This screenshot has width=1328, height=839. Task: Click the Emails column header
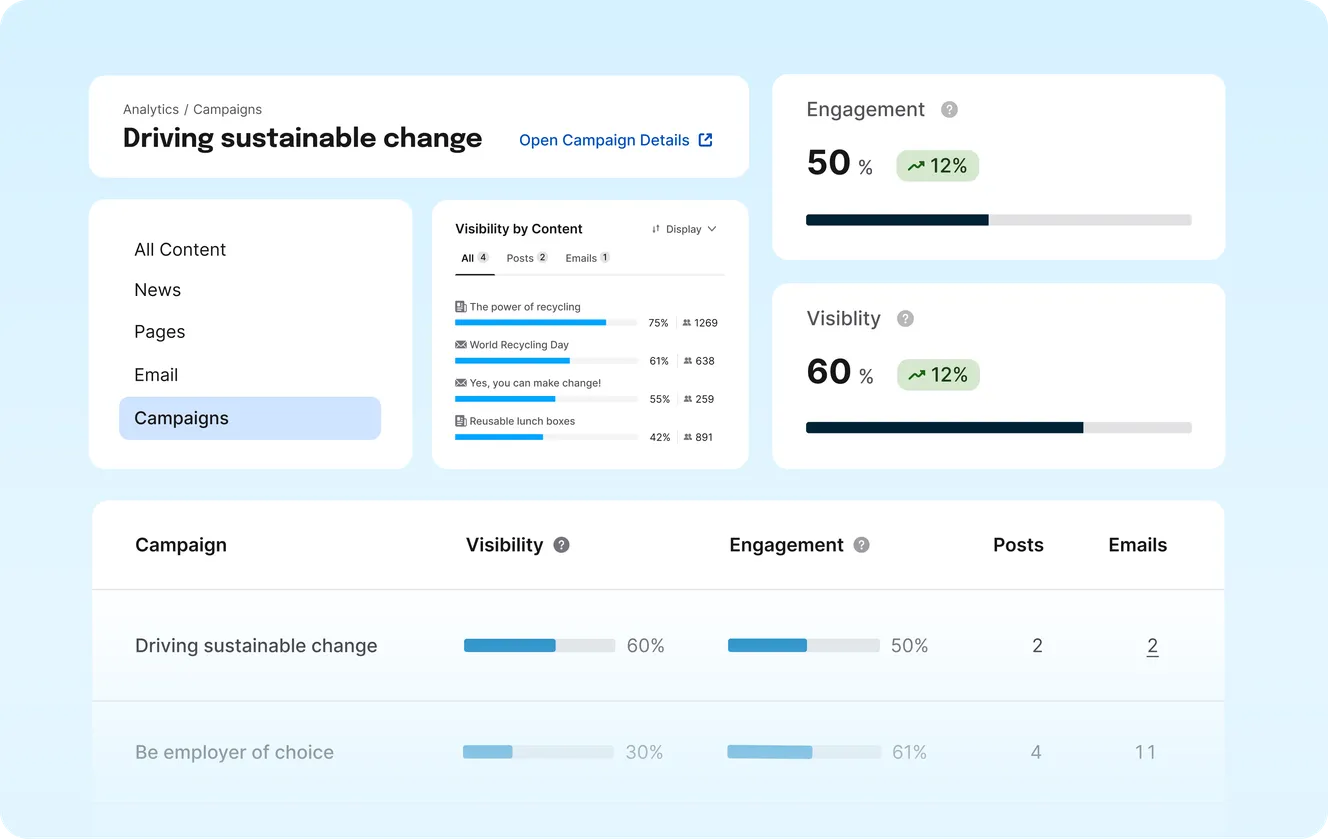[x=1138, y=545]
